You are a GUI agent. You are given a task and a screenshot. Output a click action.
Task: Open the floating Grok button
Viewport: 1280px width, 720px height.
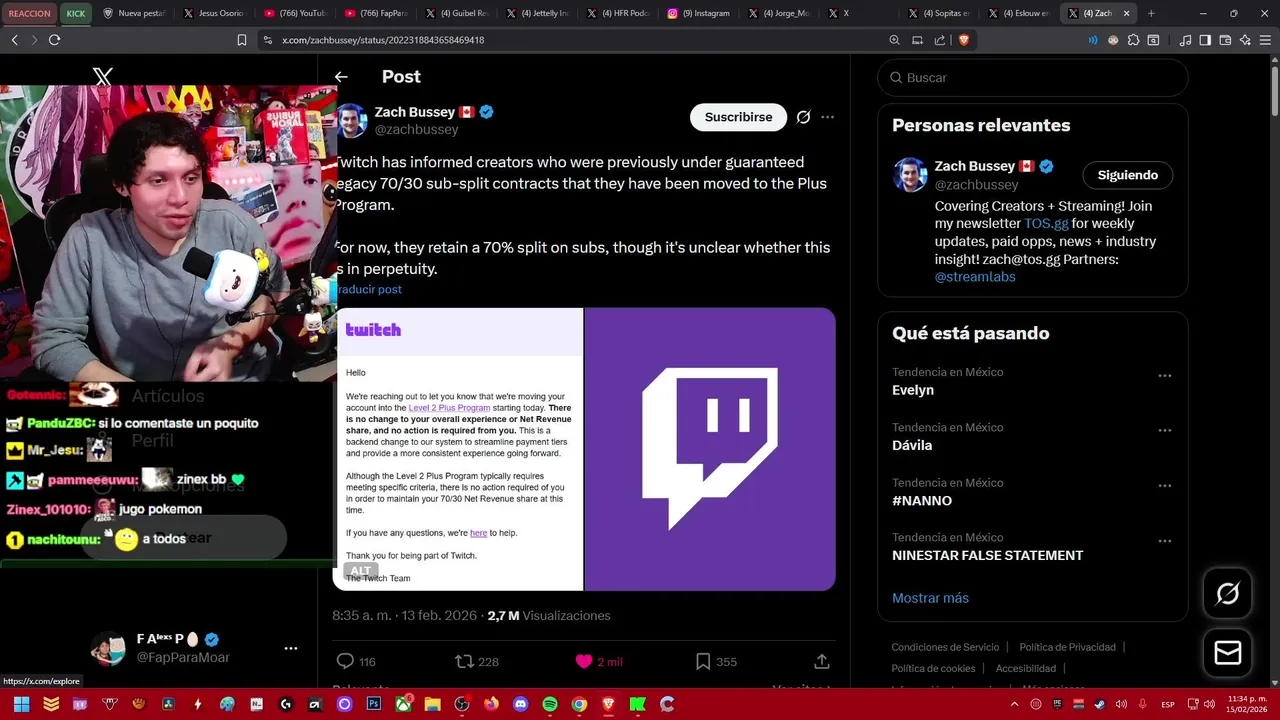coord(1227,594)
